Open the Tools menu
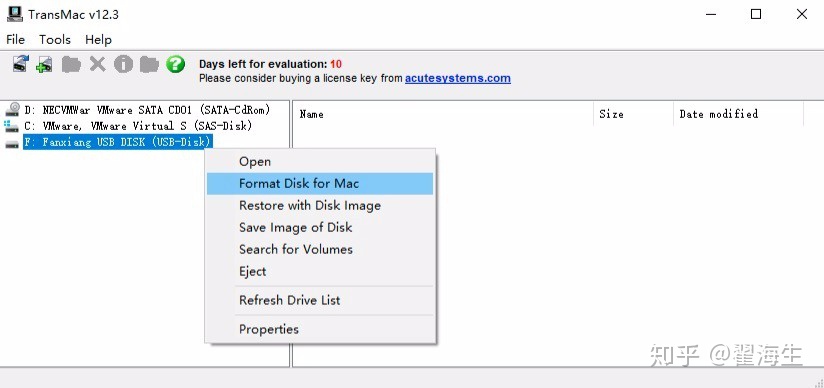Viewport: 824px width, 388px height. (55, 39)
